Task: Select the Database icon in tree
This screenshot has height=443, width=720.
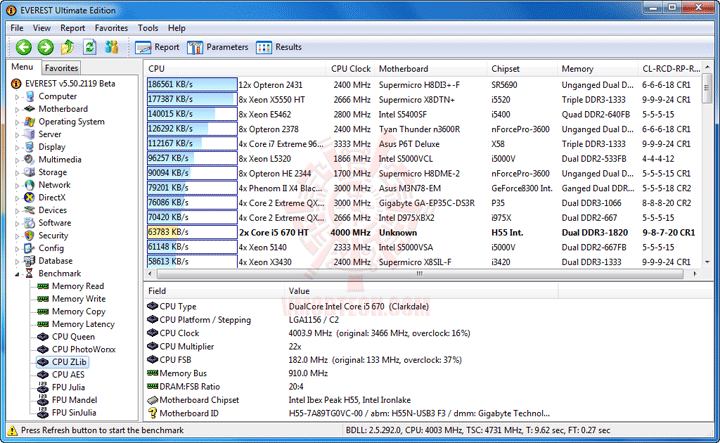Action: click(29, 261)
